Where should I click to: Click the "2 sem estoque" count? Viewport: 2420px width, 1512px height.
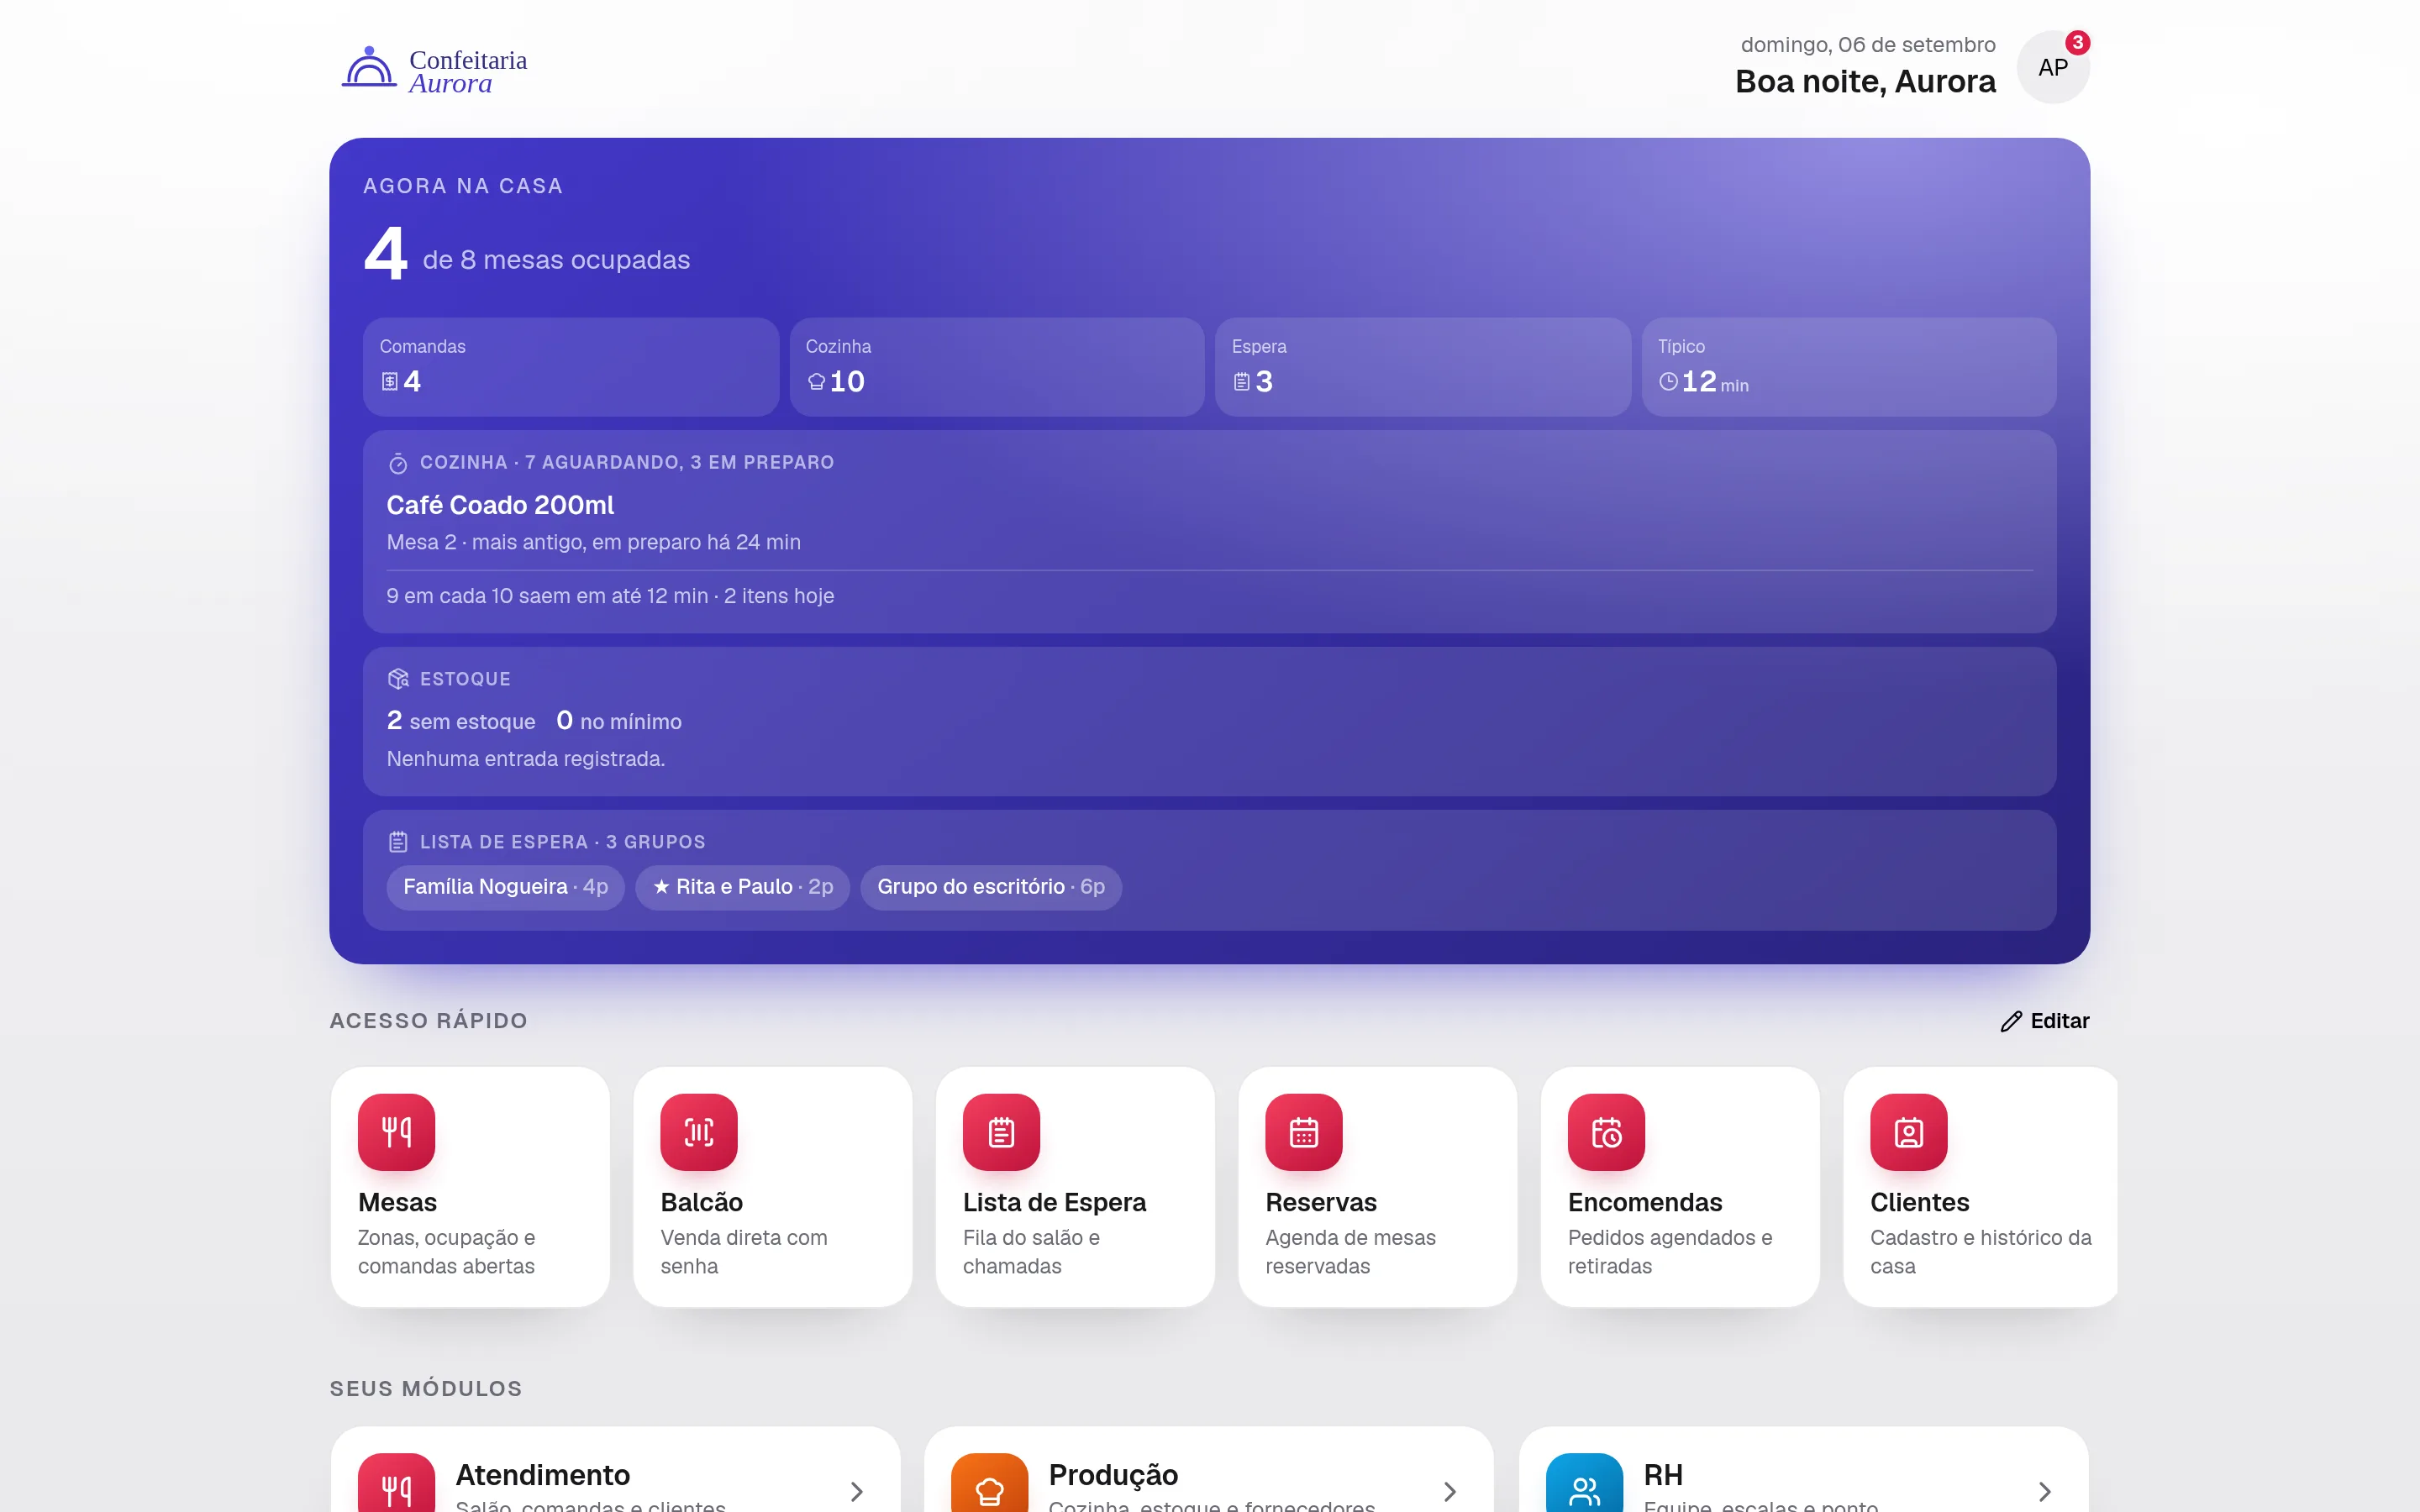click(x=461, y=721)
